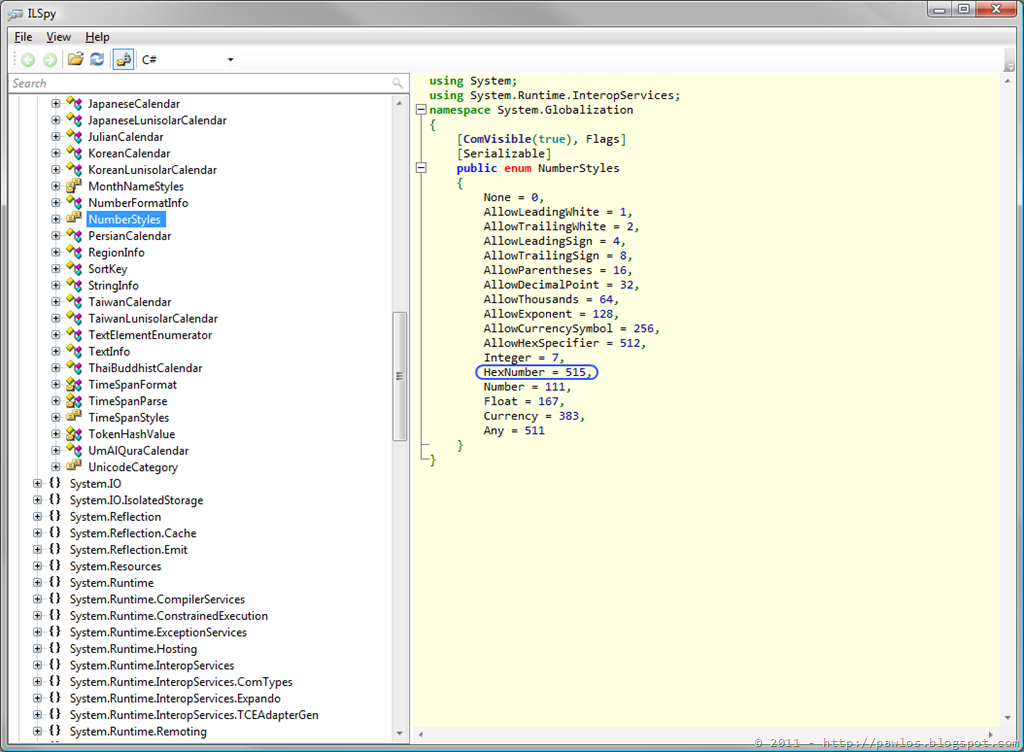
Task: Open the View menu
Action: pyautogui.click(x=58, y=37)
